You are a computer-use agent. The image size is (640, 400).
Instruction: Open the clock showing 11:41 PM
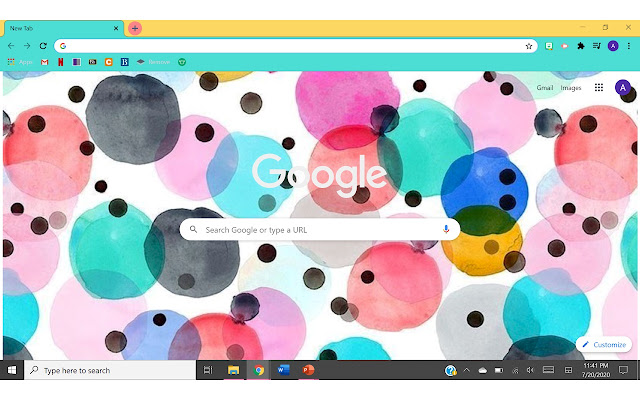pos(596,370)
